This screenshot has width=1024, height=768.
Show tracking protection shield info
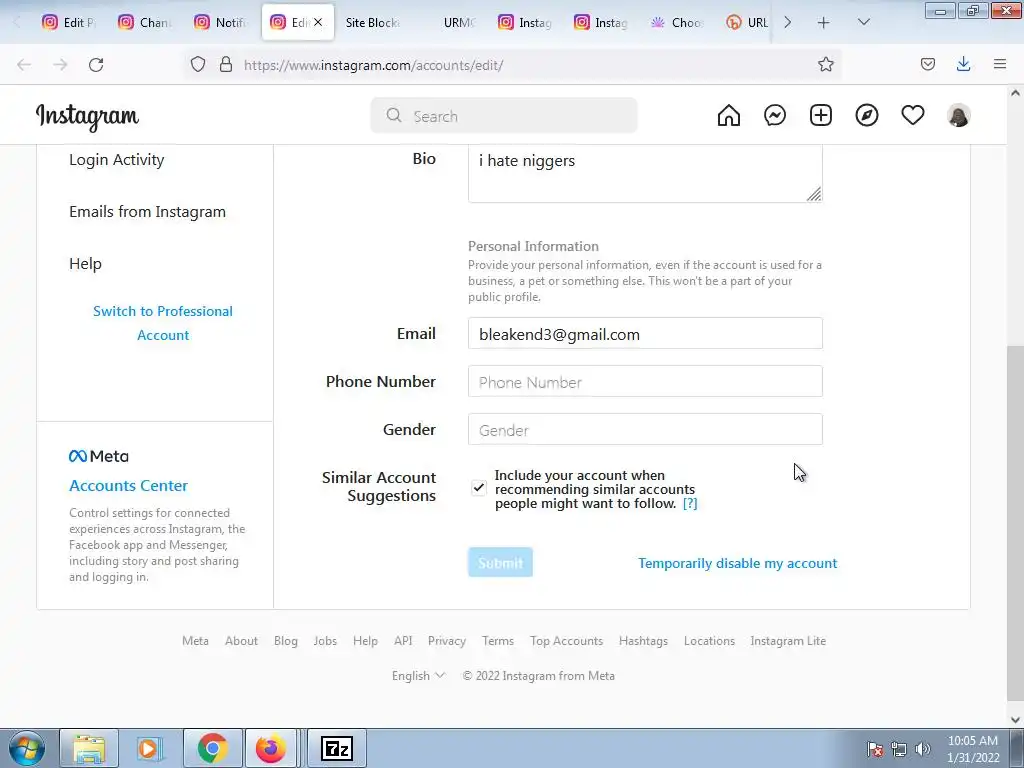pos(198,64)
